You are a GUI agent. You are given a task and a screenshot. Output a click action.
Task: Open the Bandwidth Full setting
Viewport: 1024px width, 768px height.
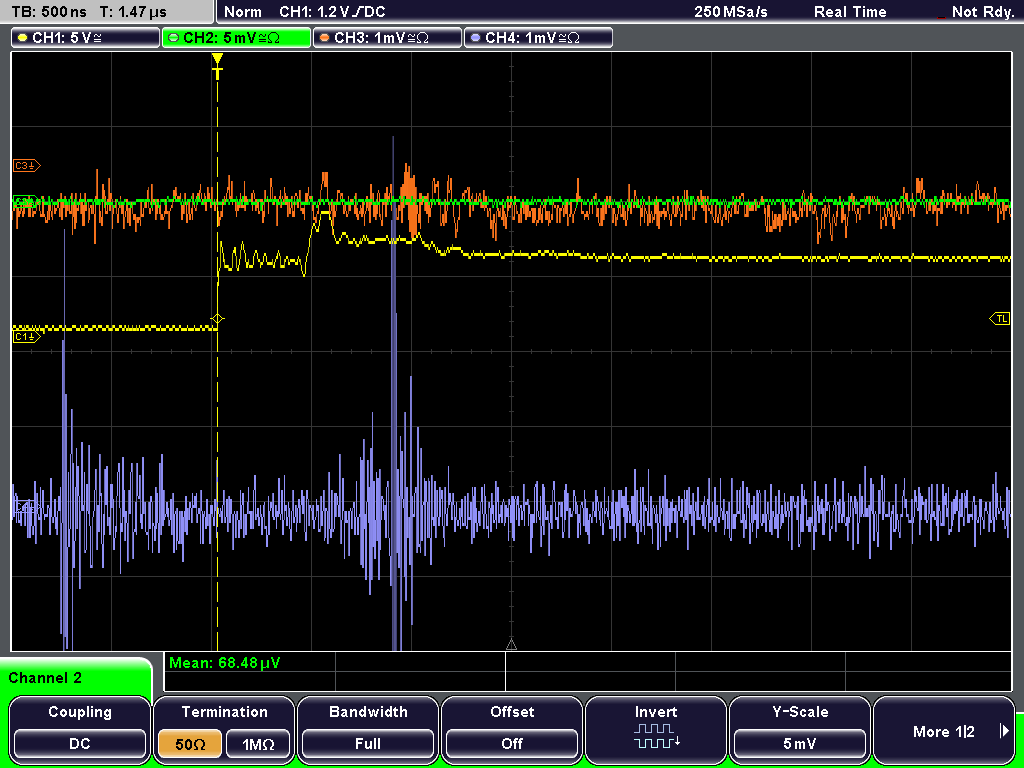pos(368,743)
